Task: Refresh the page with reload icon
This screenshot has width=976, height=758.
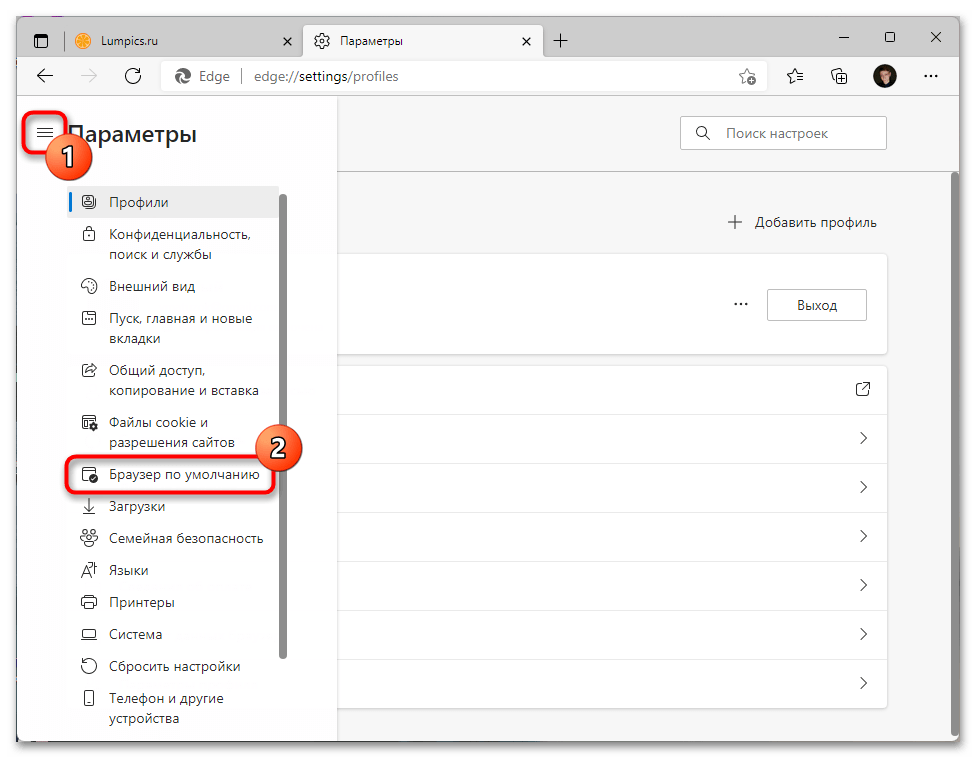Action: point(132,76)
